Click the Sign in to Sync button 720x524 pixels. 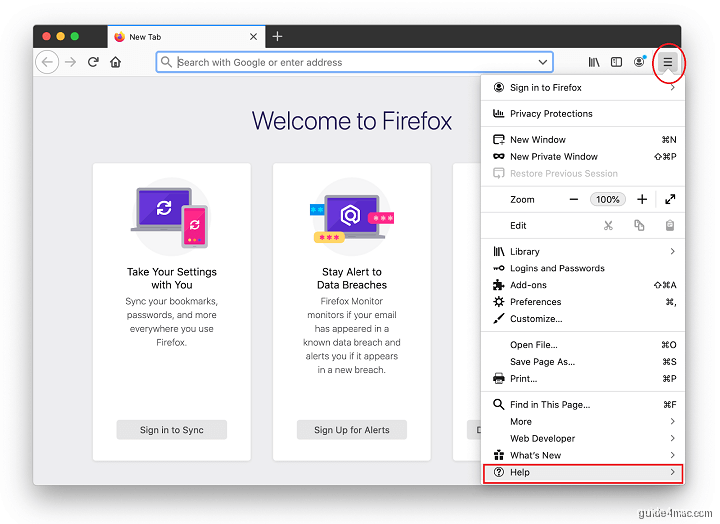click(171, 430)
